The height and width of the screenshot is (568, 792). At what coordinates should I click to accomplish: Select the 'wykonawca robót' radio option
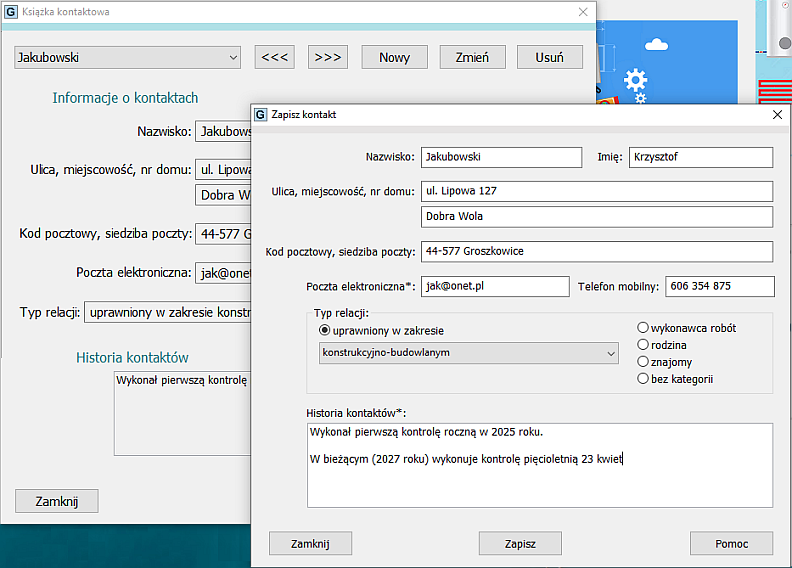[643, 328]
